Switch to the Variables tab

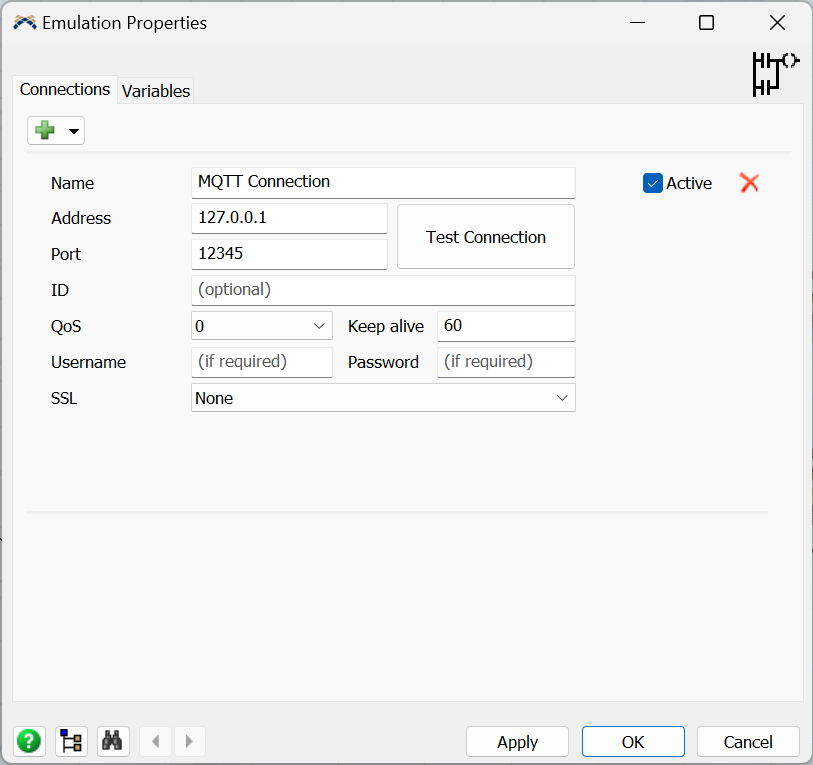coord(156,91)
